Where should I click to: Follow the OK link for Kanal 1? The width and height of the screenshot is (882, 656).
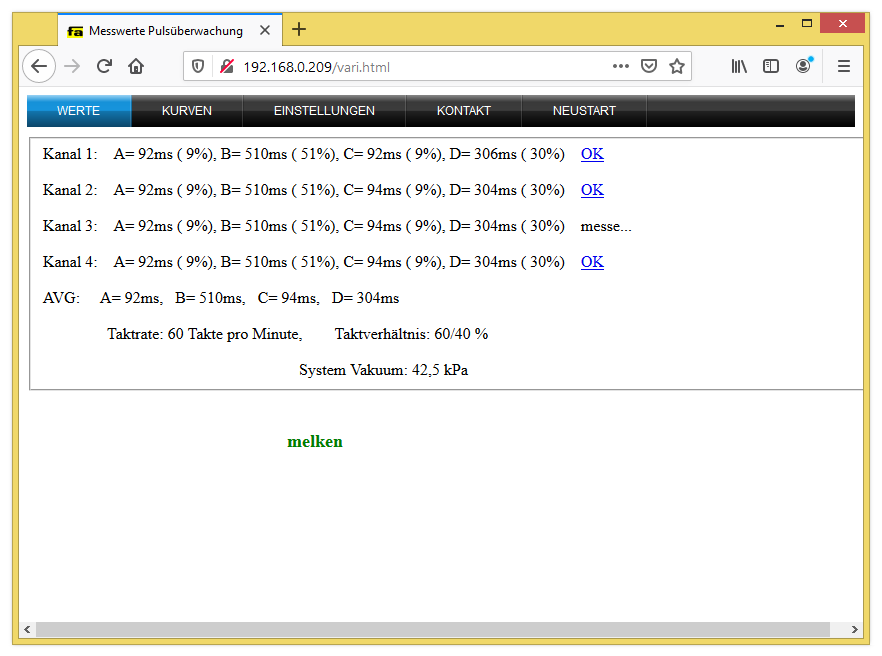click(592, 154)
